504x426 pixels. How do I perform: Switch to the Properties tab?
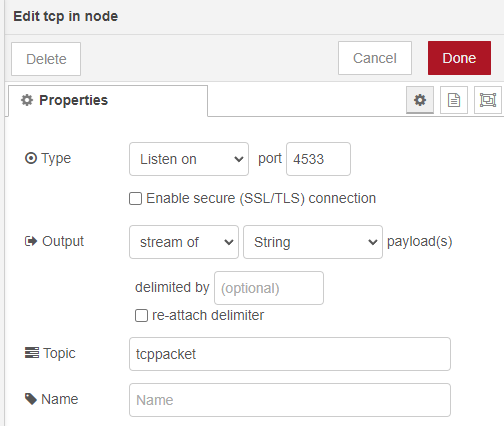tap(108, 101)
